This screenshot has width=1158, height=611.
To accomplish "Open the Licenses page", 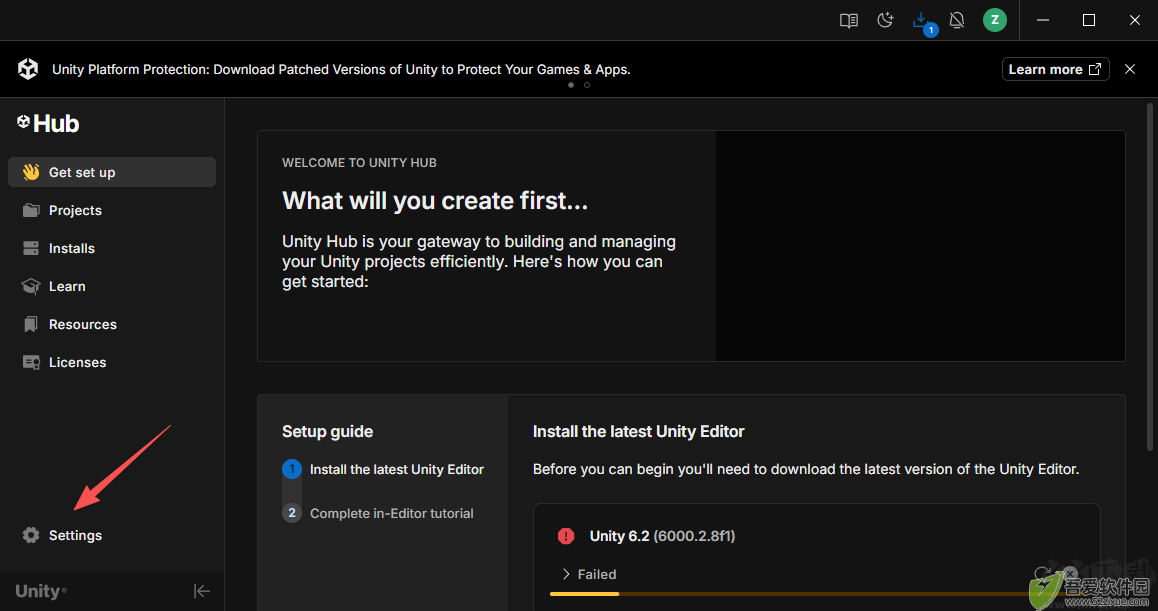I will 112,363.
